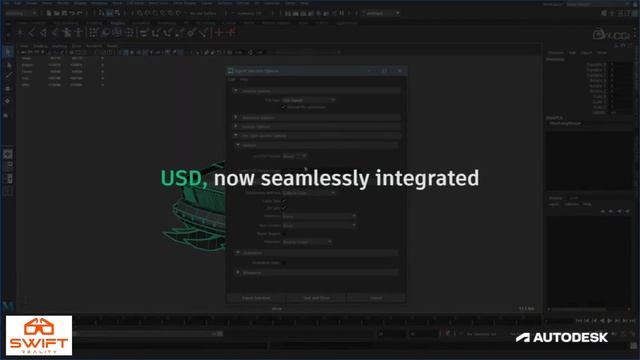Open Help menu in Export Selection Options dialog
The width and height of the screenshot is (640, 360).
244,80
